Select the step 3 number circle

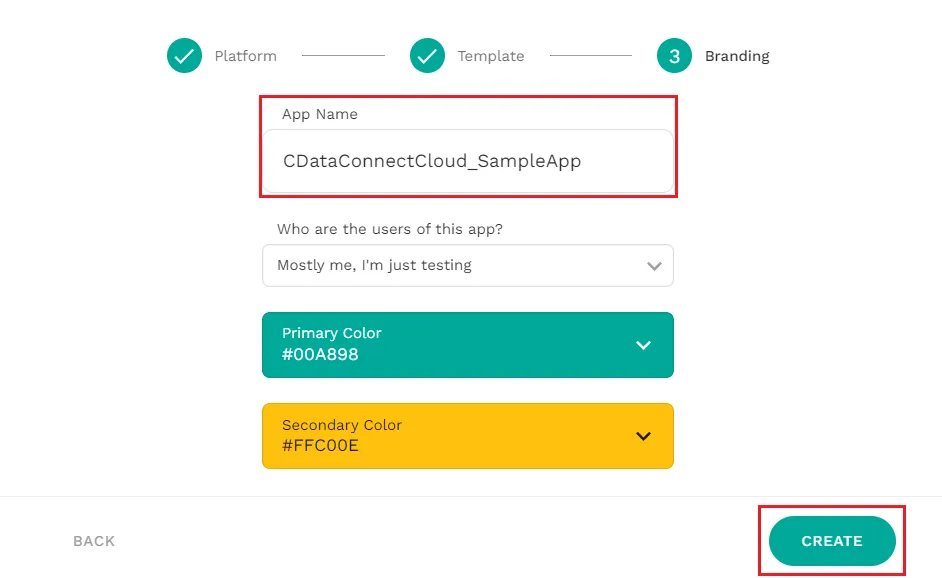(674, 56)
